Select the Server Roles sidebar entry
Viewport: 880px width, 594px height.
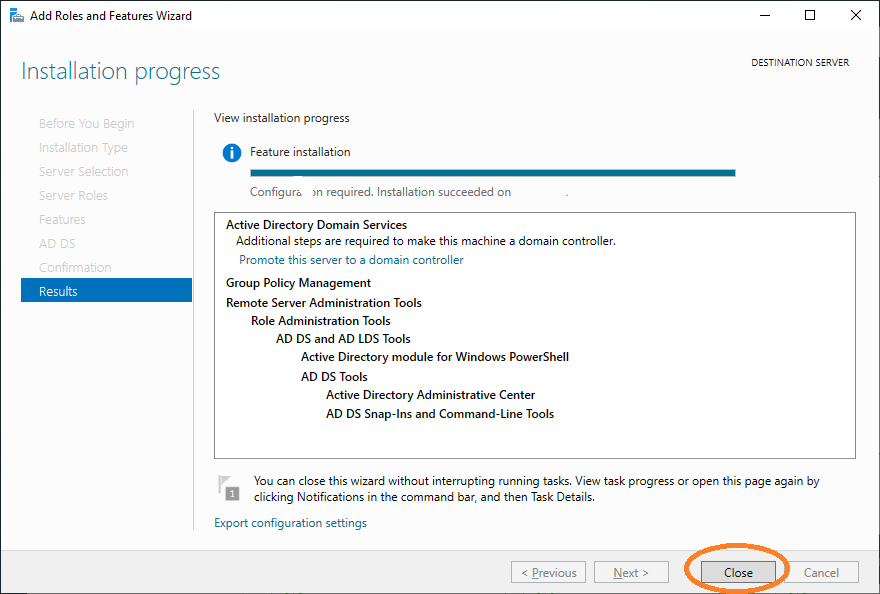pyautogui.click(x=78, y=195)
